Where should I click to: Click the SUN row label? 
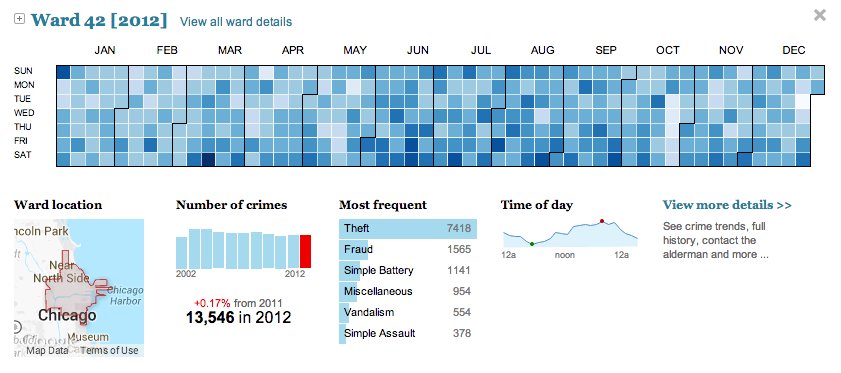click(24, 71)
